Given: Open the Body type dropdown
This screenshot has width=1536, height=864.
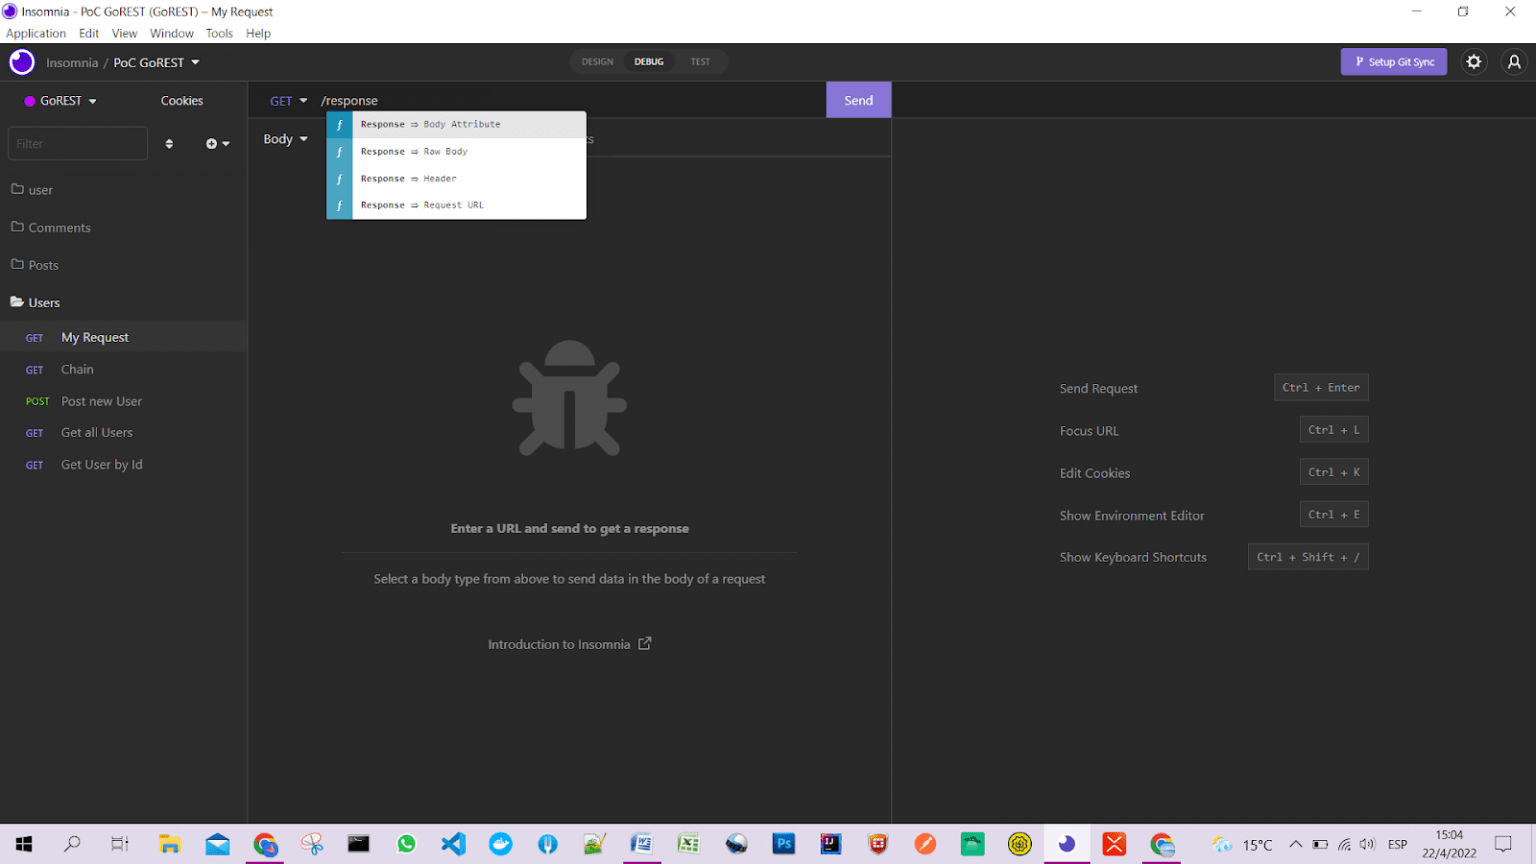Looking at the screenshot, I should pyautogui.click(x=285, y=139).
